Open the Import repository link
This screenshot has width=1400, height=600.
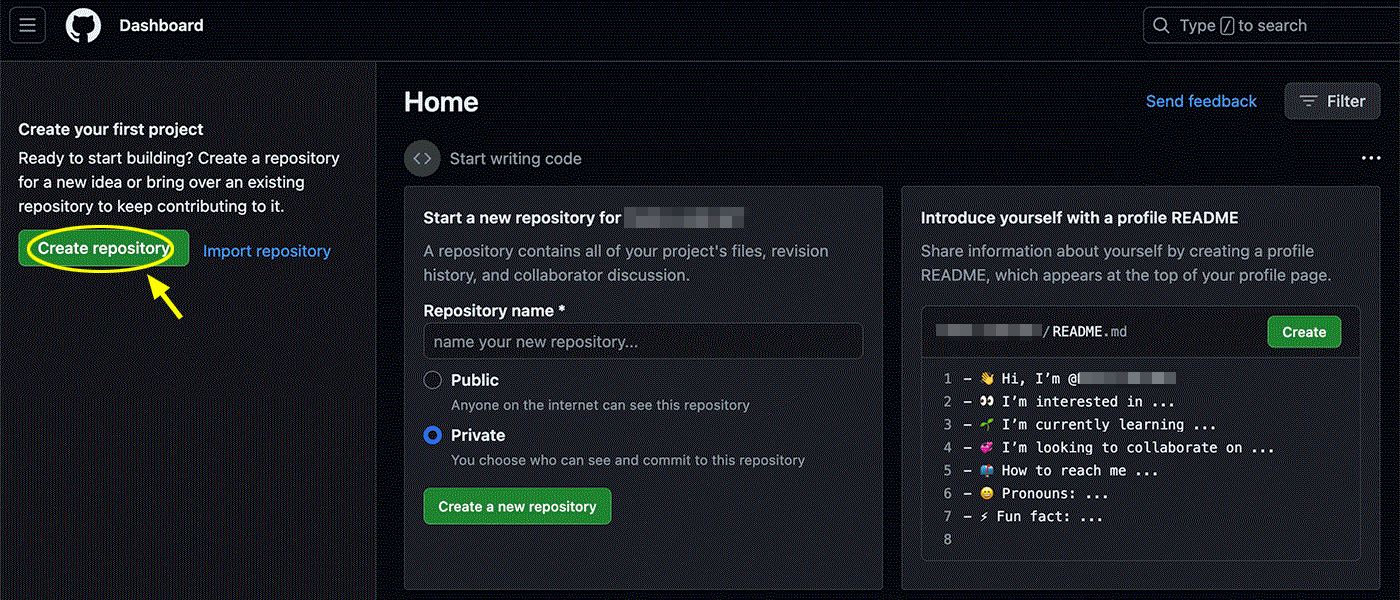pyautogui.click(x=266, y=251)
